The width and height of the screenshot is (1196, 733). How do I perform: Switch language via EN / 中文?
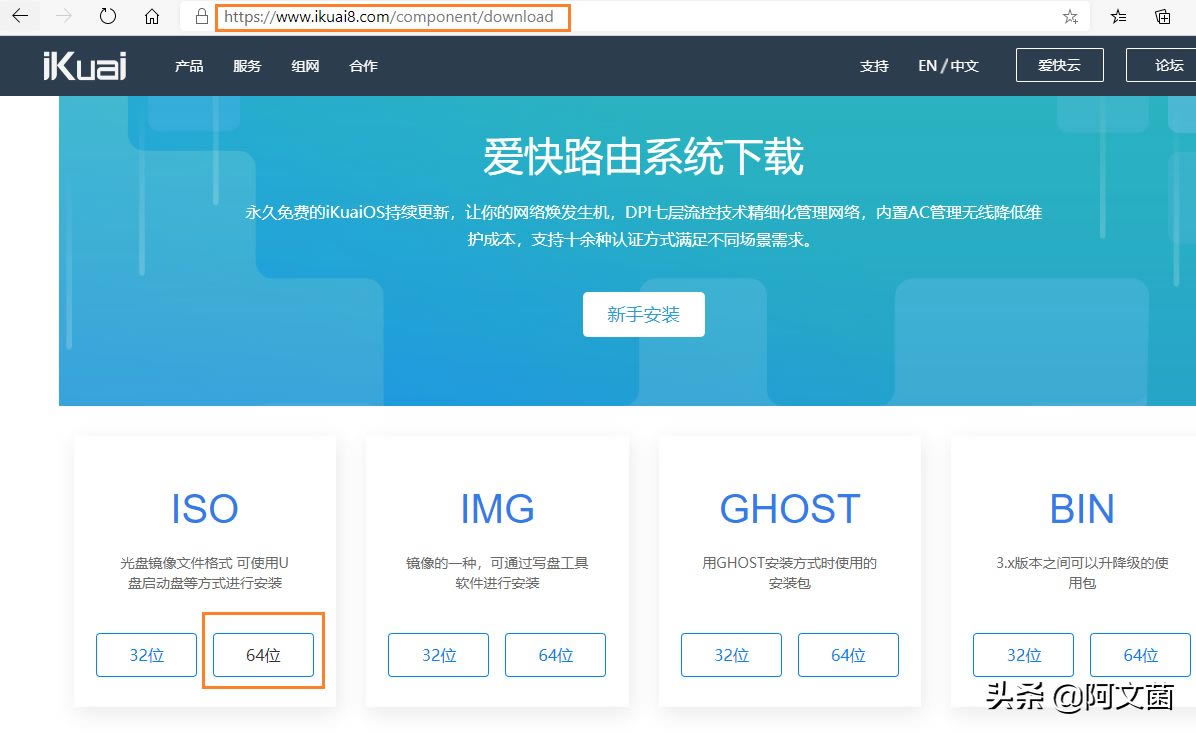(x=948, y=66)
